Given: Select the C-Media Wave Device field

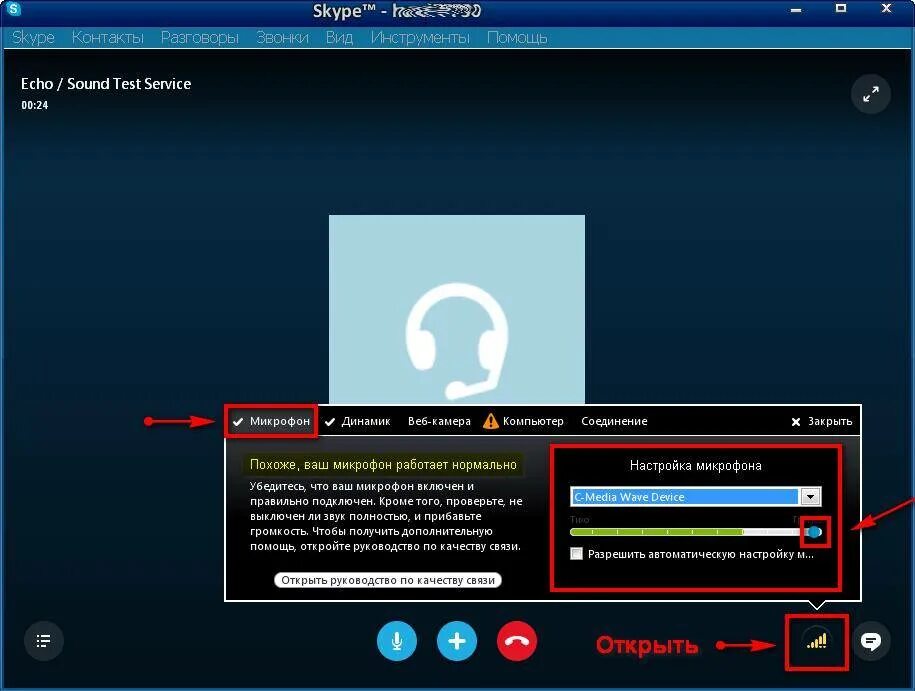Looking at the screenshot, I should pos(685,497).
